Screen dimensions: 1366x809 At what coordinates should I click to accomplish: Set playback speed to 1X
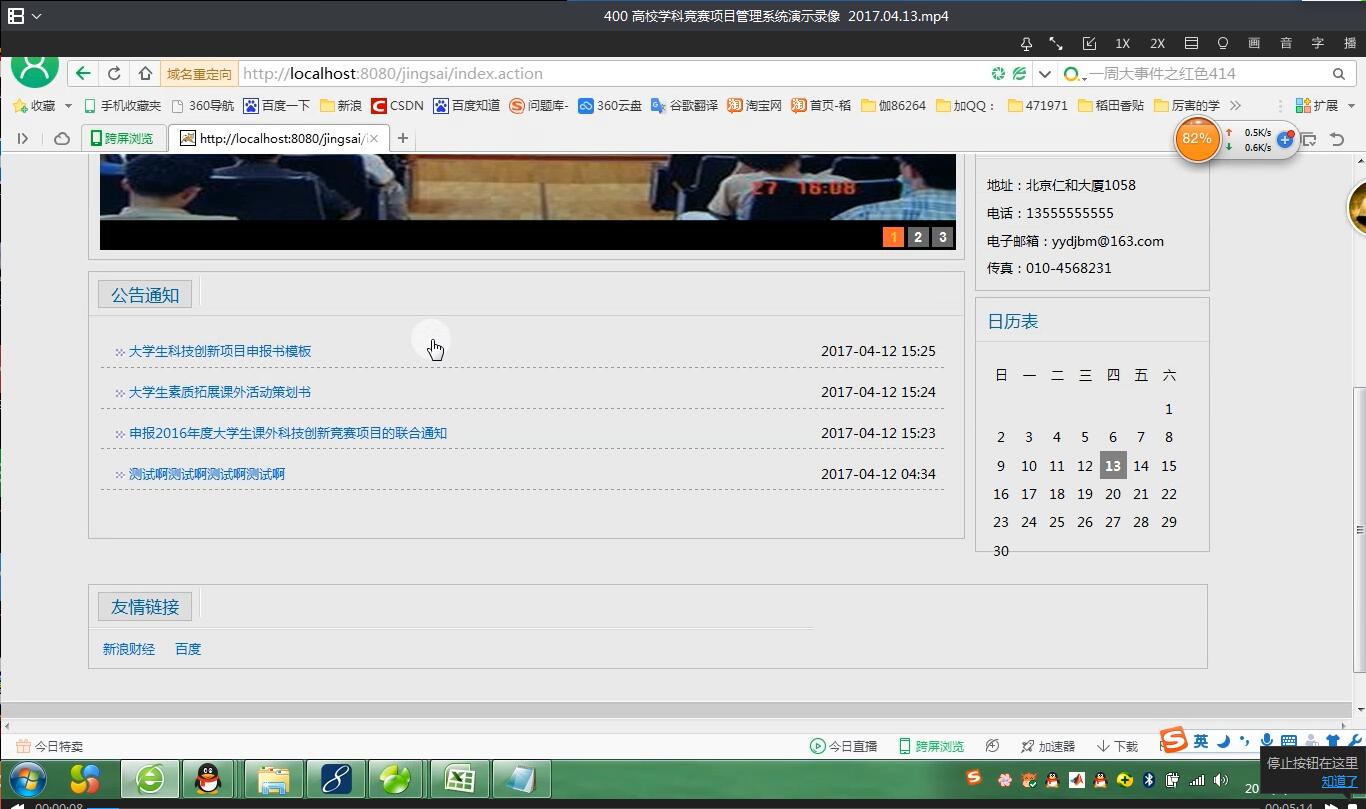tap(1122, 44)
